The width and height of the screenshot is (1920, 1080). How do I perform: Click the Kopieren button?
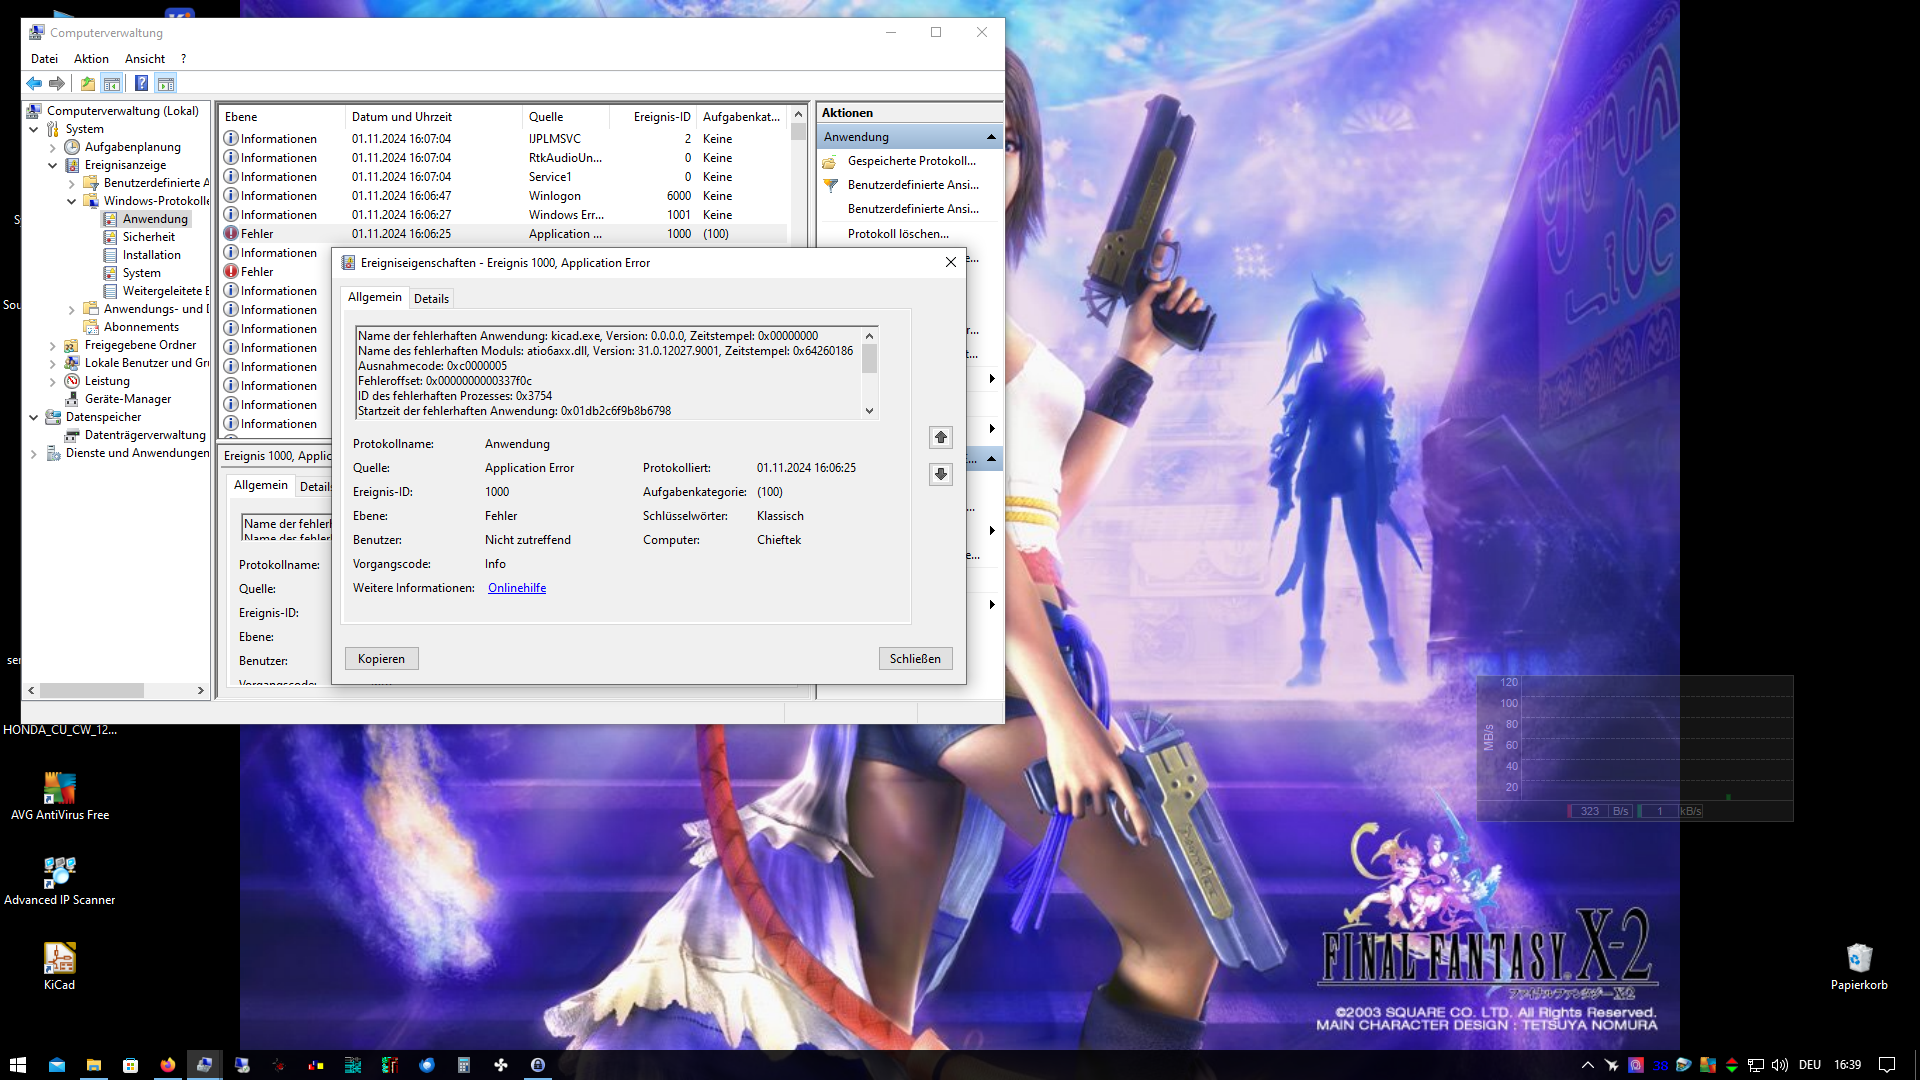[x=382, y=659]
